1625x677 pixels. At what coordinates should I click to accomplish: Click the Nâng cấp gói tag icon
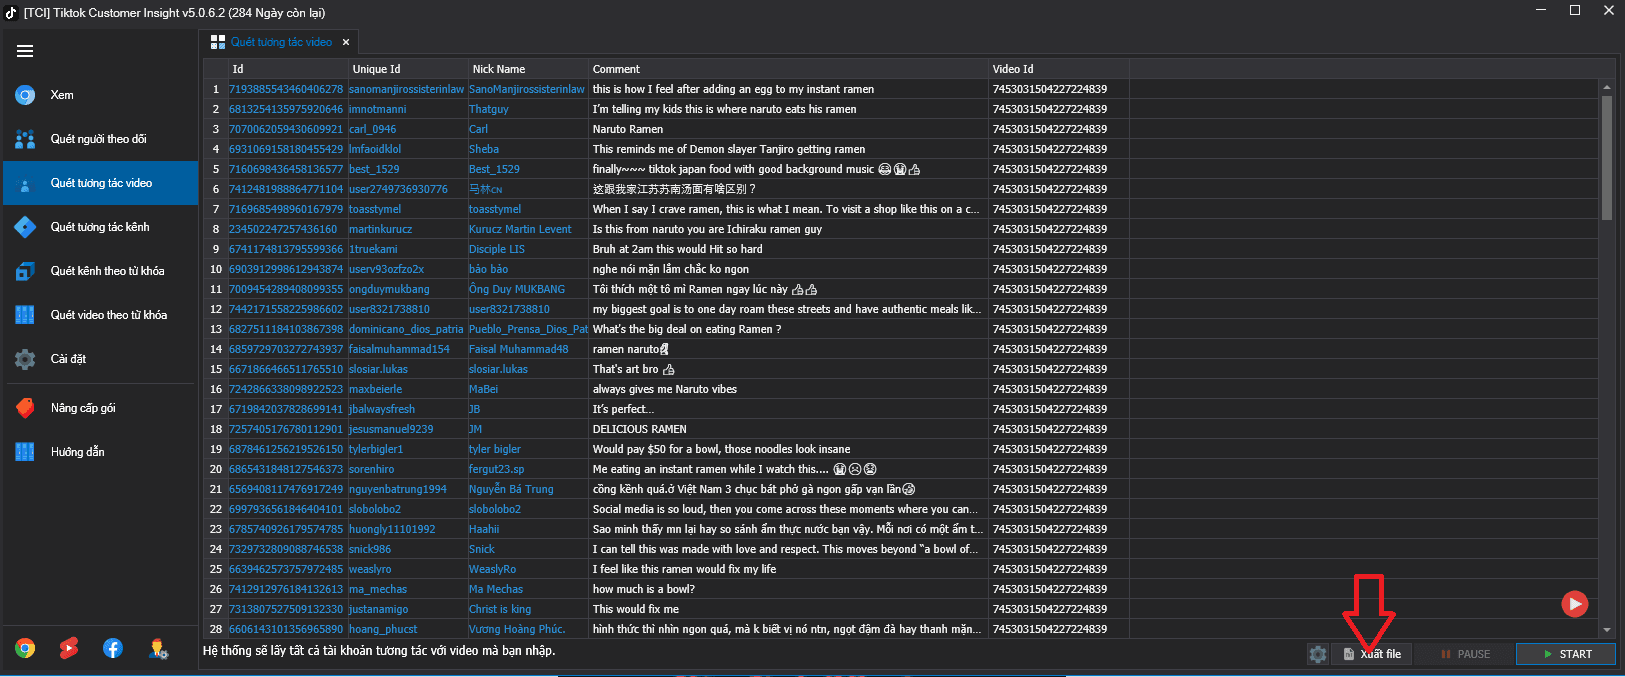(x=25, y=408)
